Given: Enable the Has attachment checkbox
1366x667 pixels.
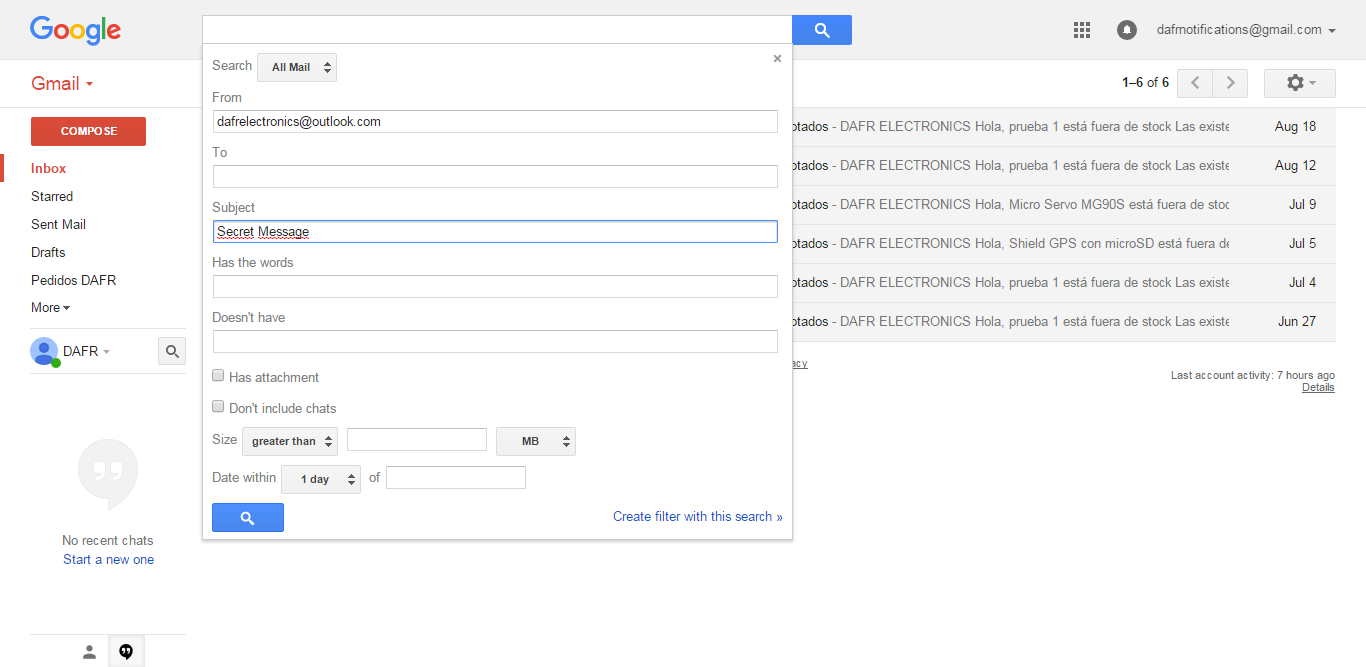Looking at the screenshot, I should 218,376.
